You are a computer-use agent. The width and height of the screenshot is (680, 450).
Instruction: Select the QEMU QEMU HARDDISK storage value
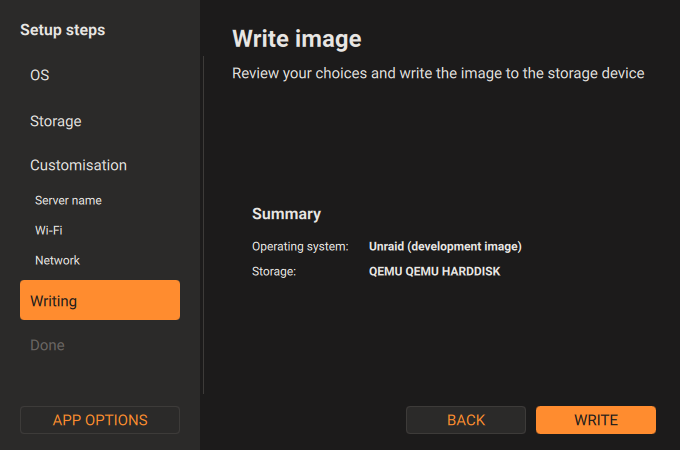(x=435, y=271)
